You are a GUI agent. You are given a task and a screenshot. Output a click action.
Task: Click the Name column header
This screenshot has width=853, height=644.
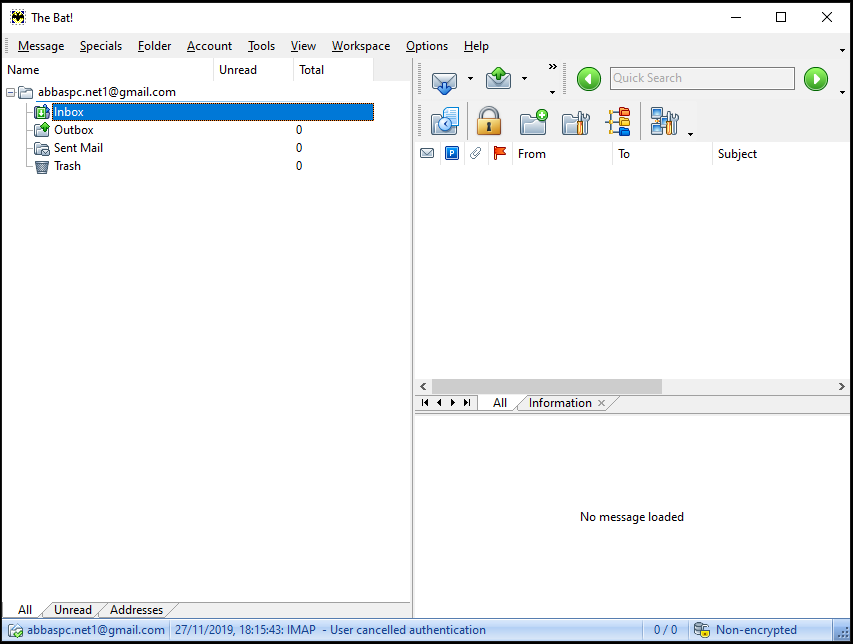[x=108, y=70]
